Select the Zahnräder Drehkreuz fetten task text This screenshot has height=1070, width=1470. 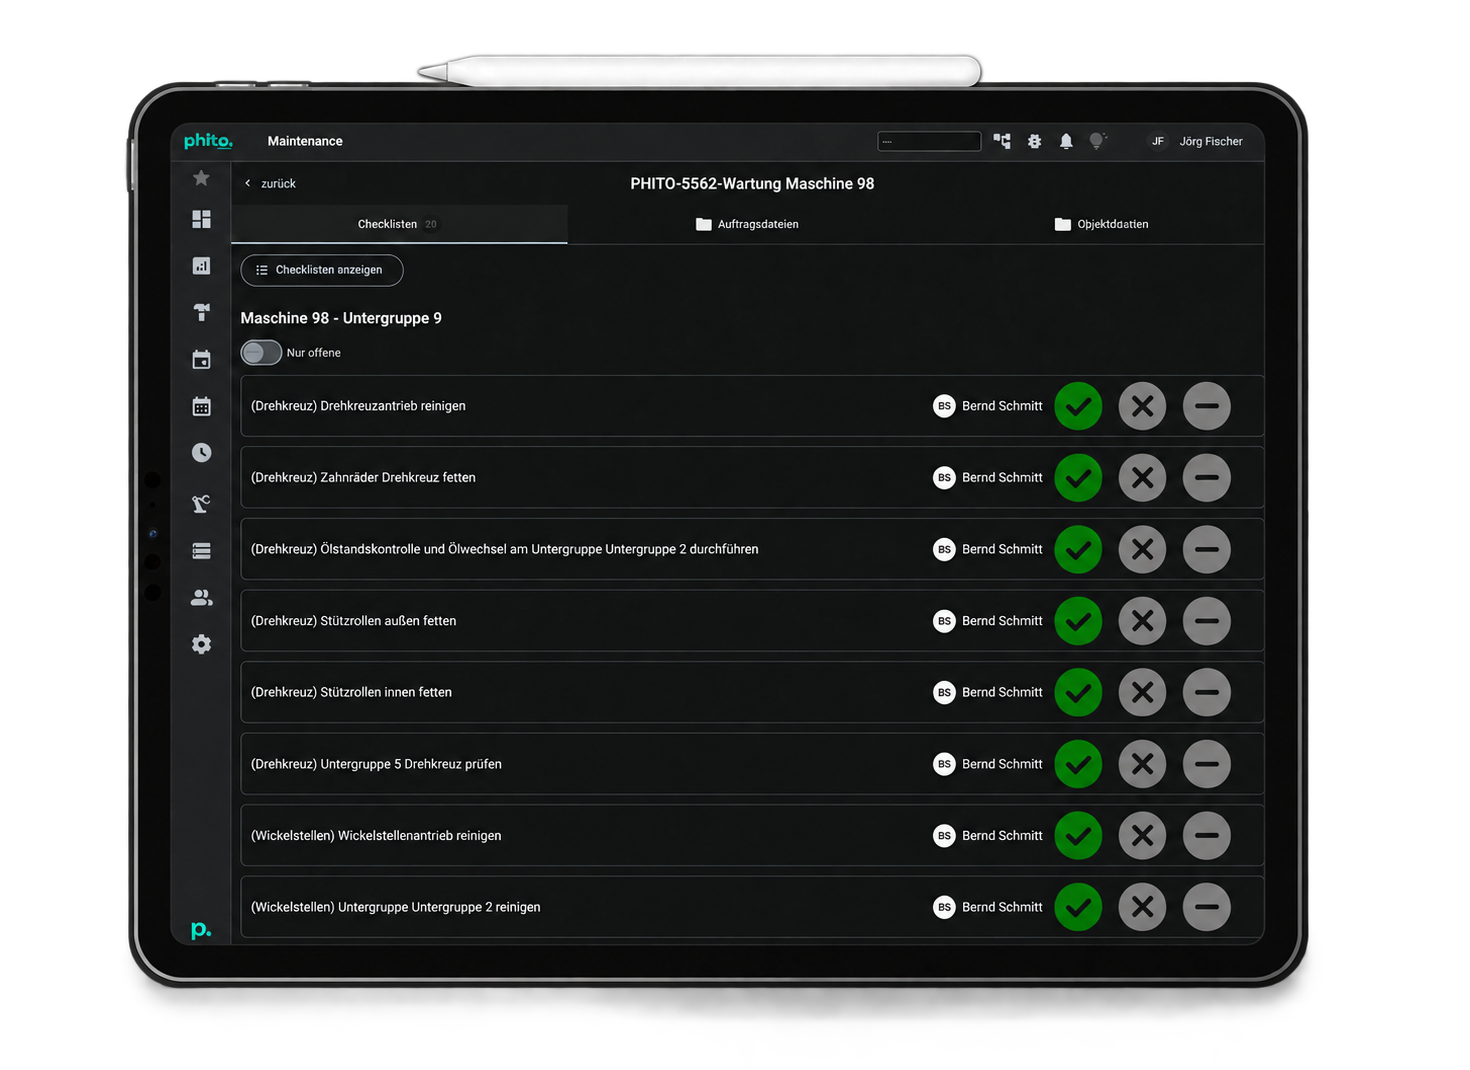click(x=363, y=478)
